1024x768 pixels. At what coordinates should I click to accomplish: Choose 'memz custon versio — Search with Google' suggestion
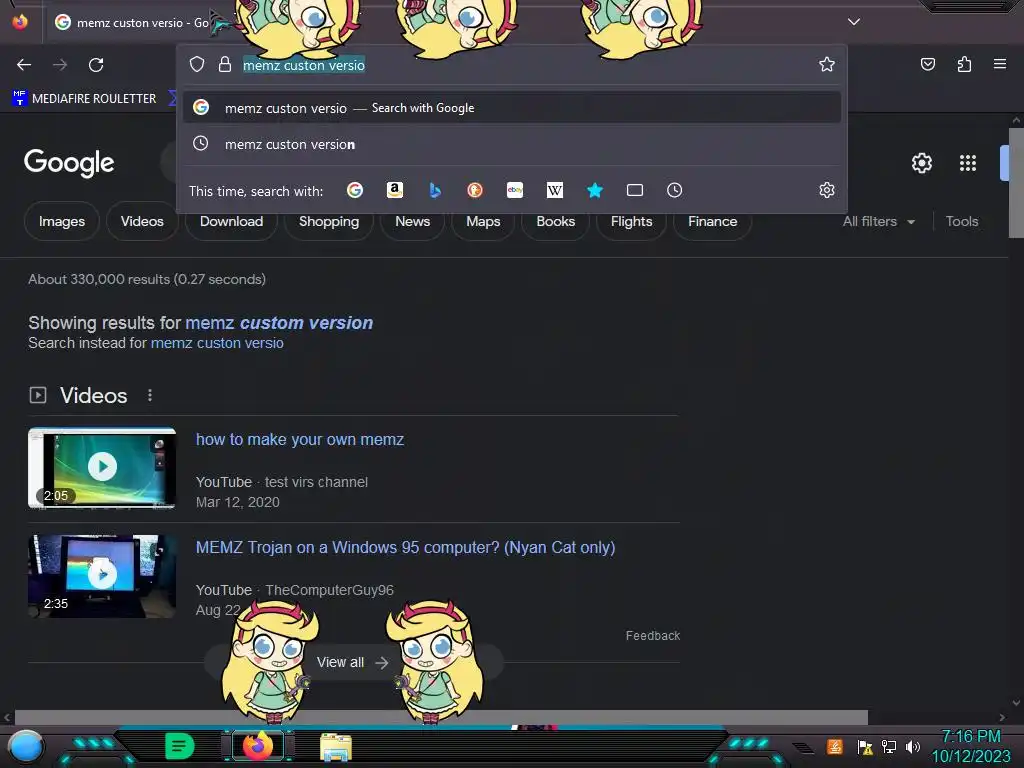(512, 108)
